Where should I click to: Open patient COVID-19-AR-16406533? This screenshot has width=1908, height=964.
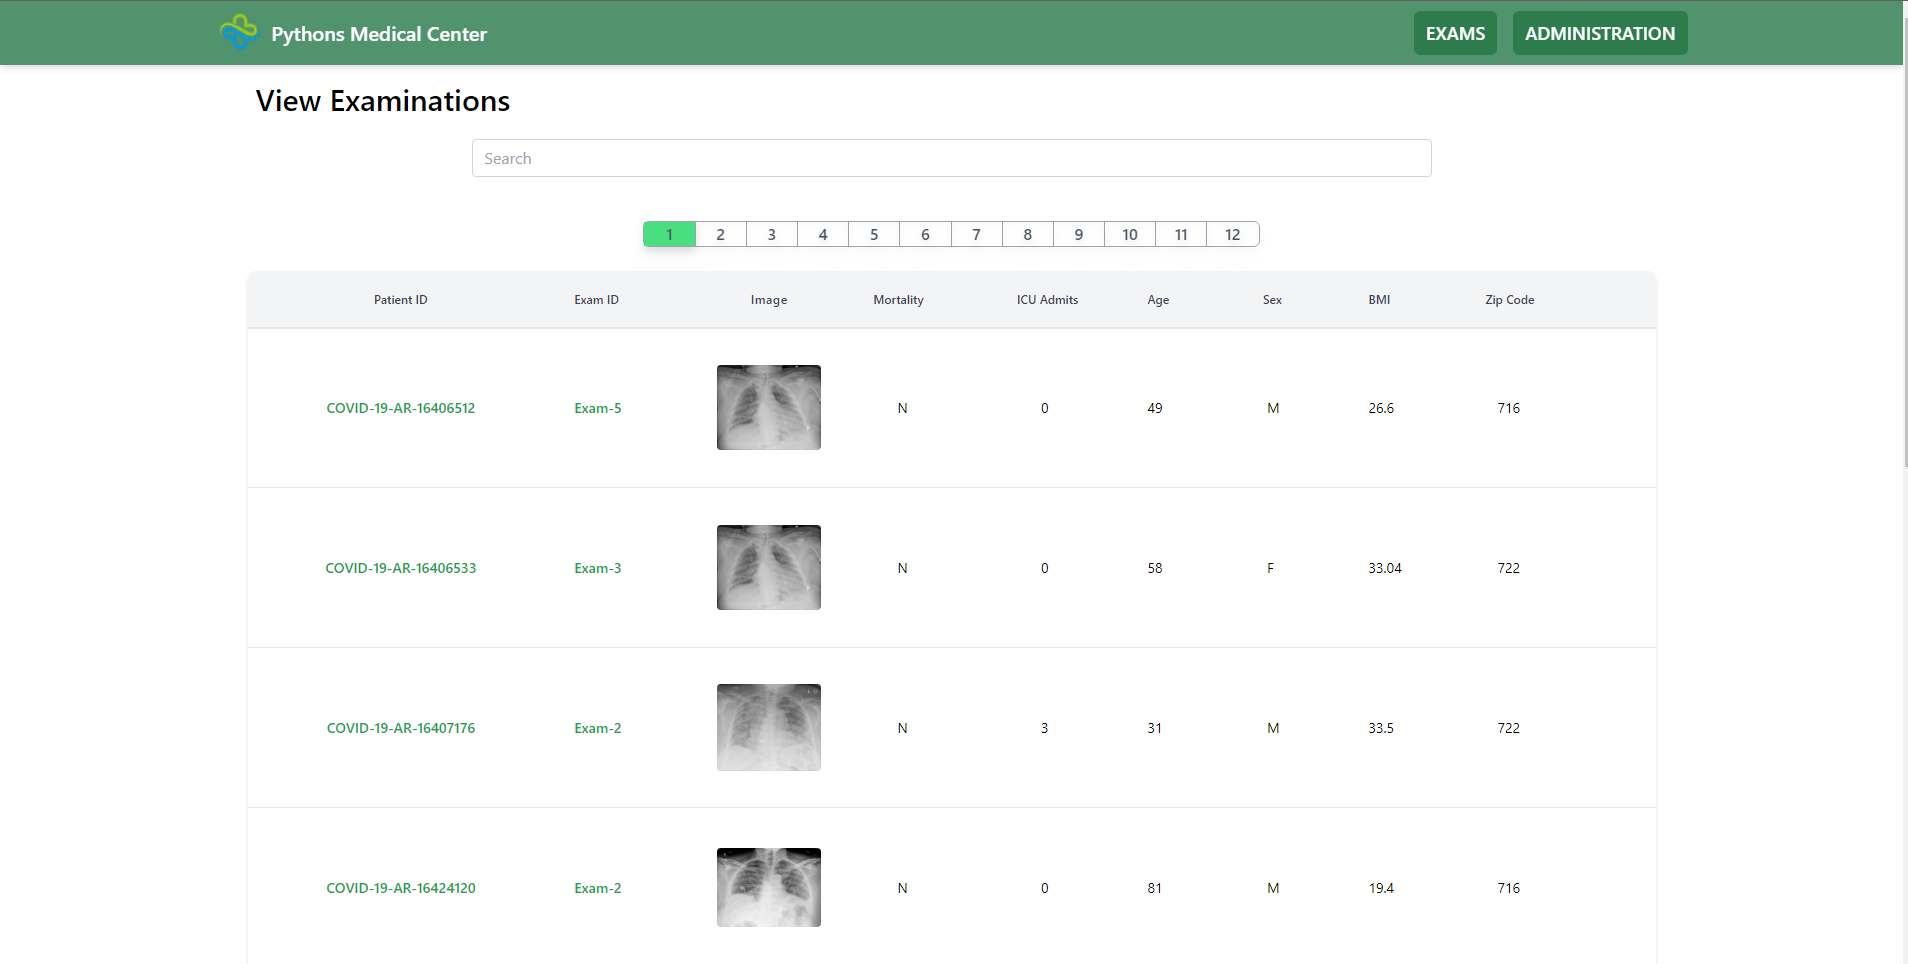[x=400, y=568]
